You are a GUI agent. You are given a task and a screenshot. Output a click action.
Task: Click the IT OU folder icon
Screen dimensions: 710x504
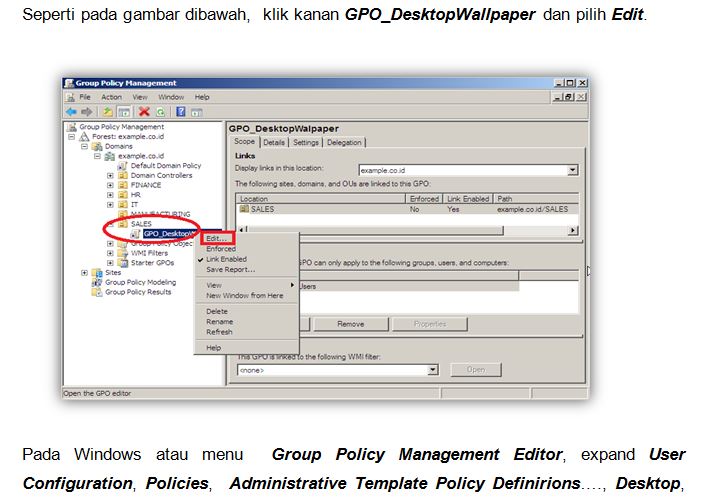pyautogui.click(x=123, y=204)
